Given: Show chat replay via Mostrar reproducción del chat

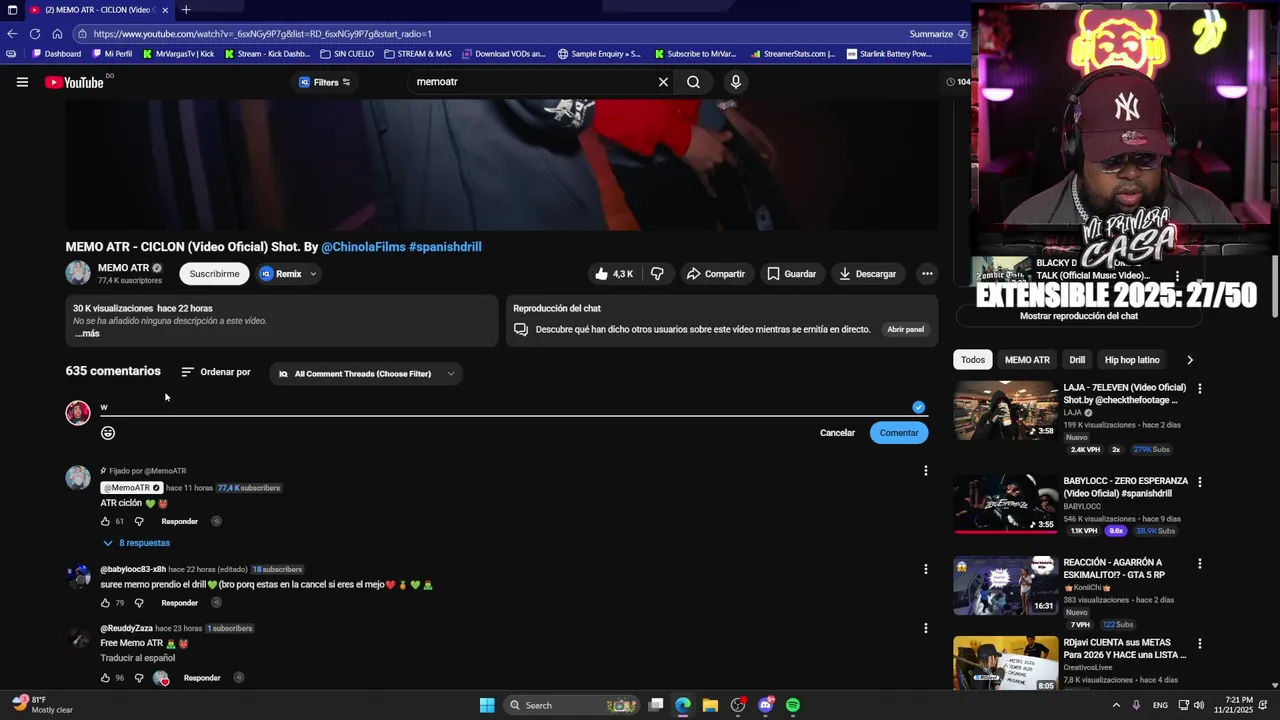Looking at the screenshot, I should click(1079, 316).
